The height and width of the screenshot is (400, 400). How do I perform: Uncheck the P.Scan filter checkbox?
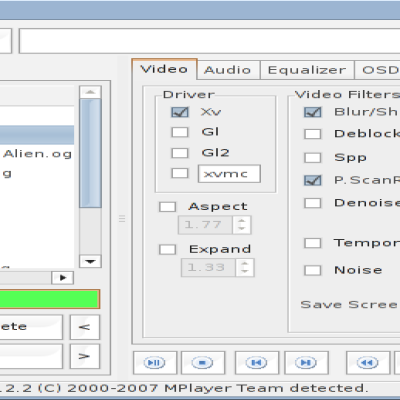click(x=313, y=180)
